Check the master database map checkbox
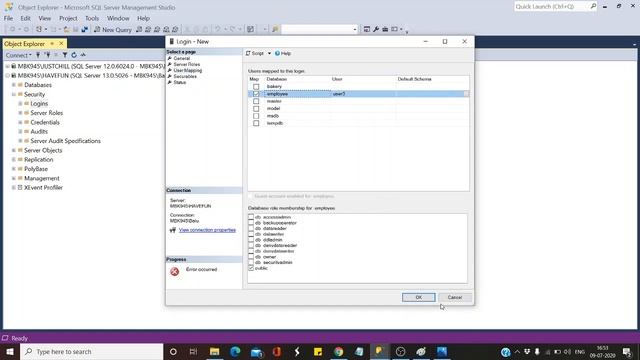Image resolution: width=640 pixels, height=360 pixels. coord(256,101)
